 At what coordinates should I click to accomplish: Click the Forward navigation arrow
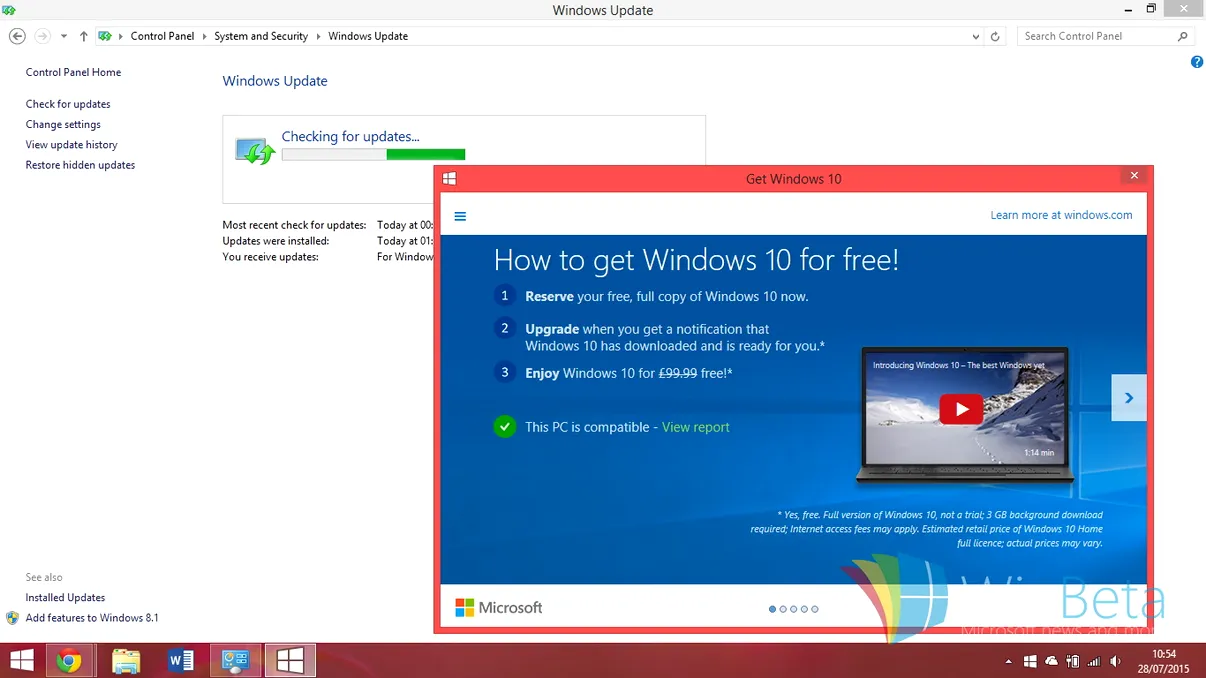[42, 36]
